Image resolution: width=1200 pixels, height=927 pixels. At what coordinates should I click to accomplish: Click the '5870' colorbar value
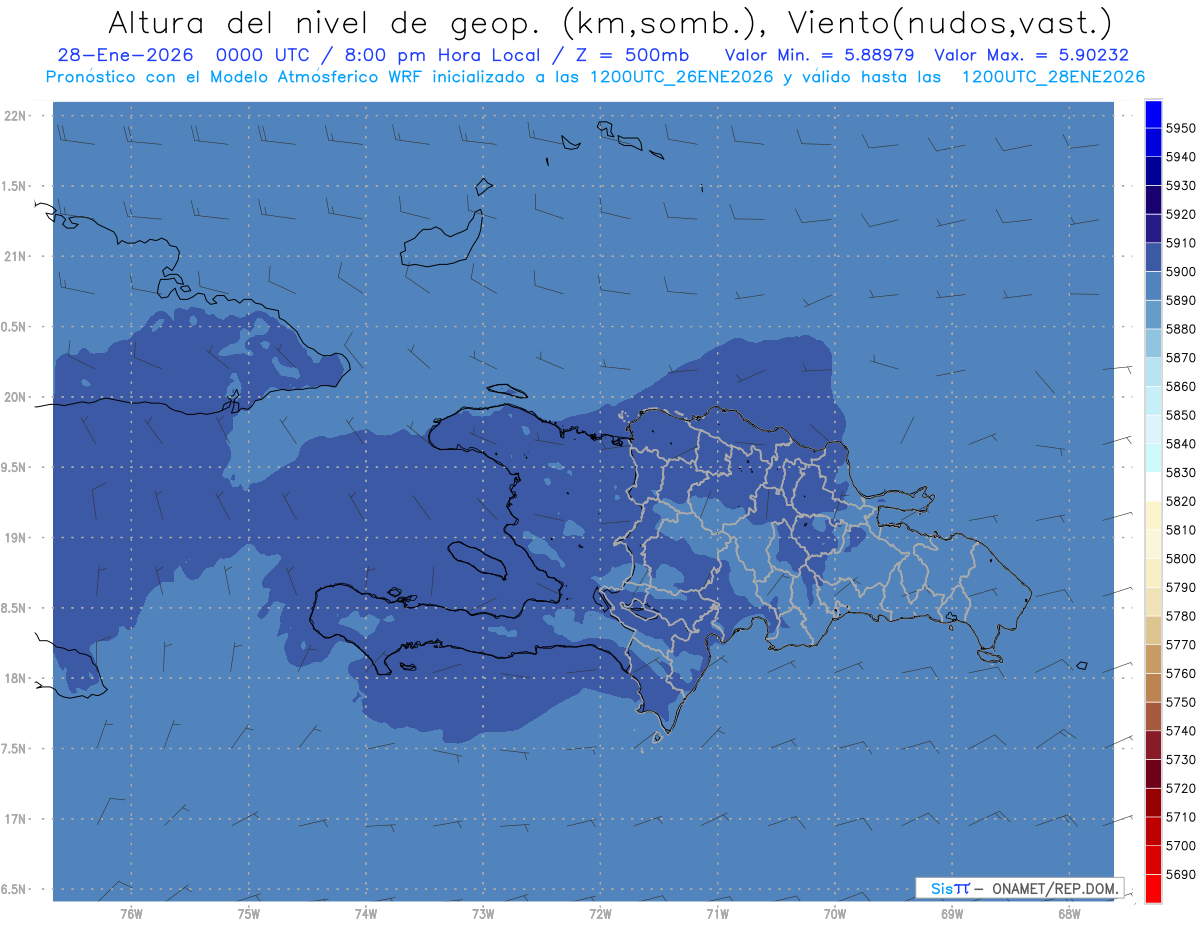(1180, 358)
